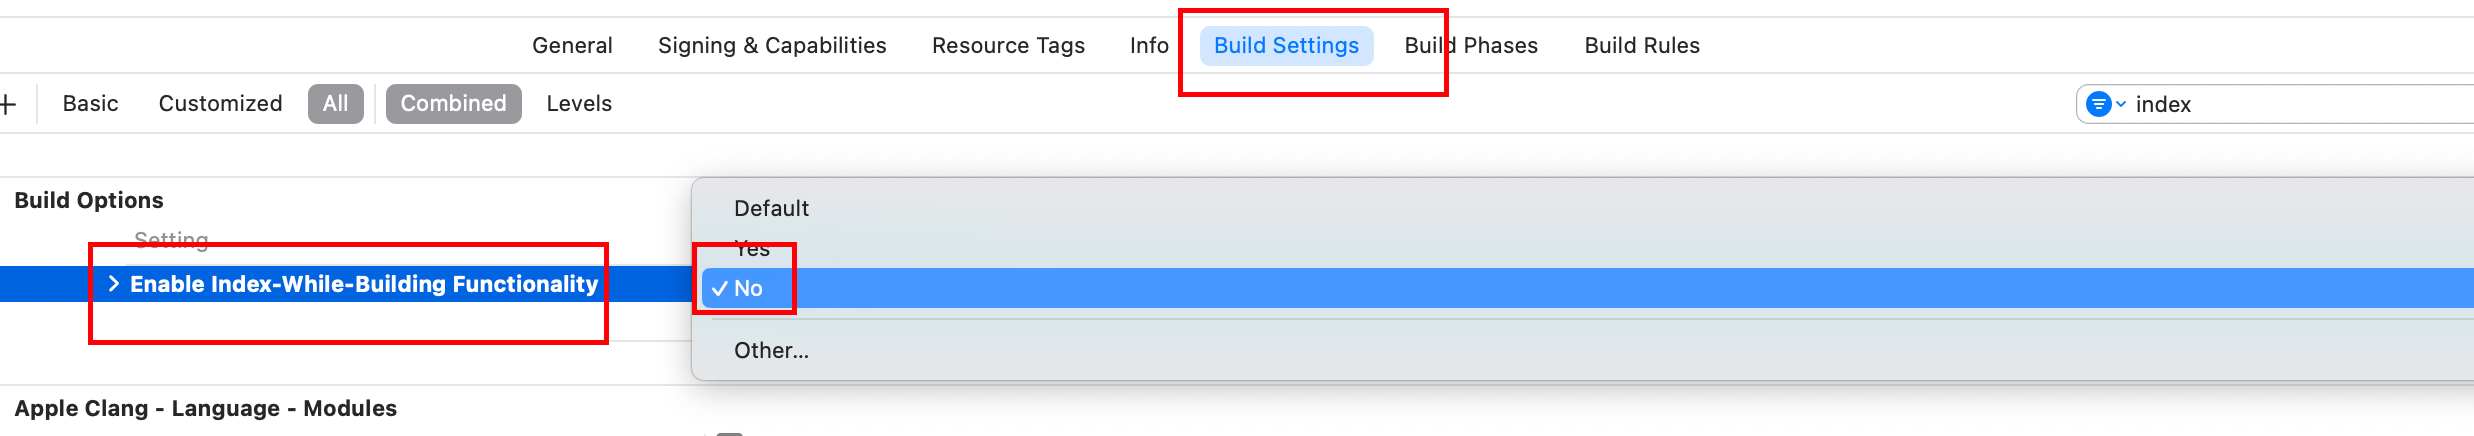The width and height of the screenshot is (2474, 436).
Task: Choose Other... from the popup menu
Action: [771, 350]
